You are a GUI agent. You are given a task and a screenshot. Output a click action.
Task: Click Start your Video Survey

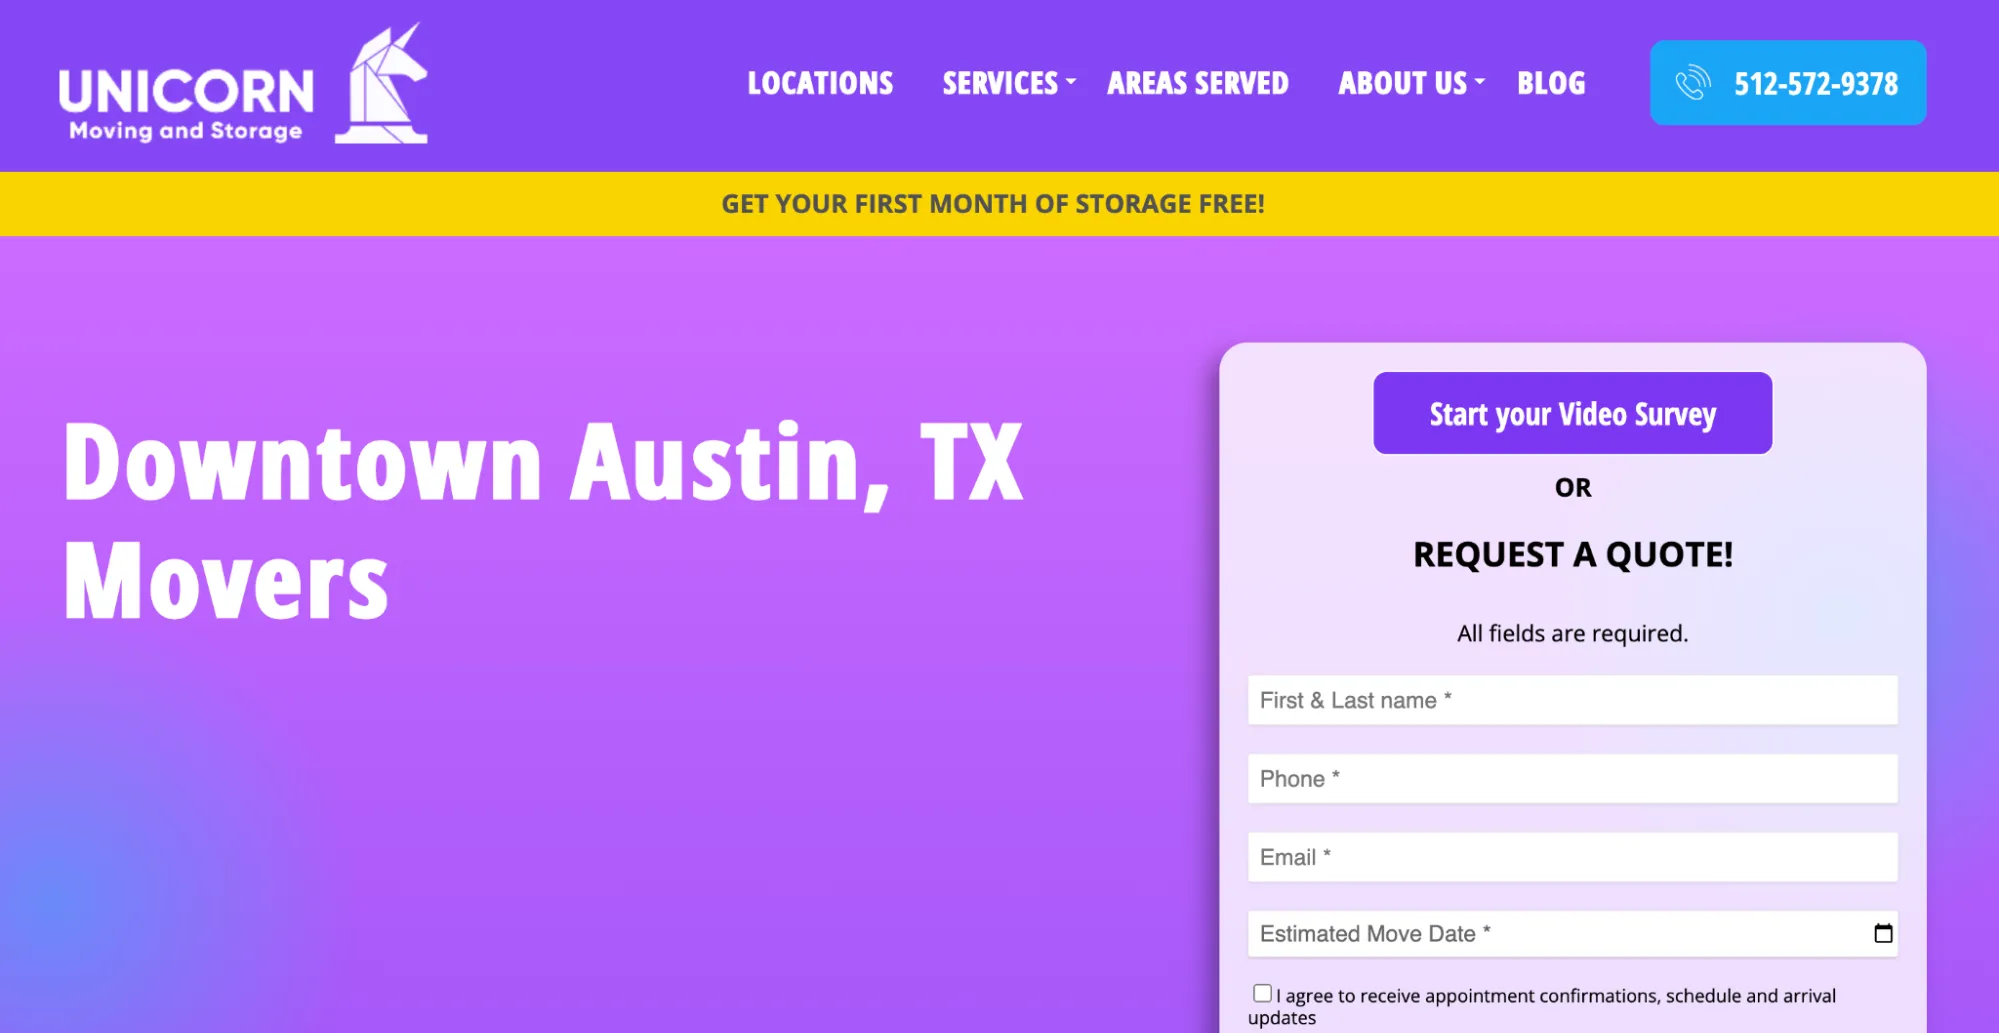click(x=1572, y=412)
